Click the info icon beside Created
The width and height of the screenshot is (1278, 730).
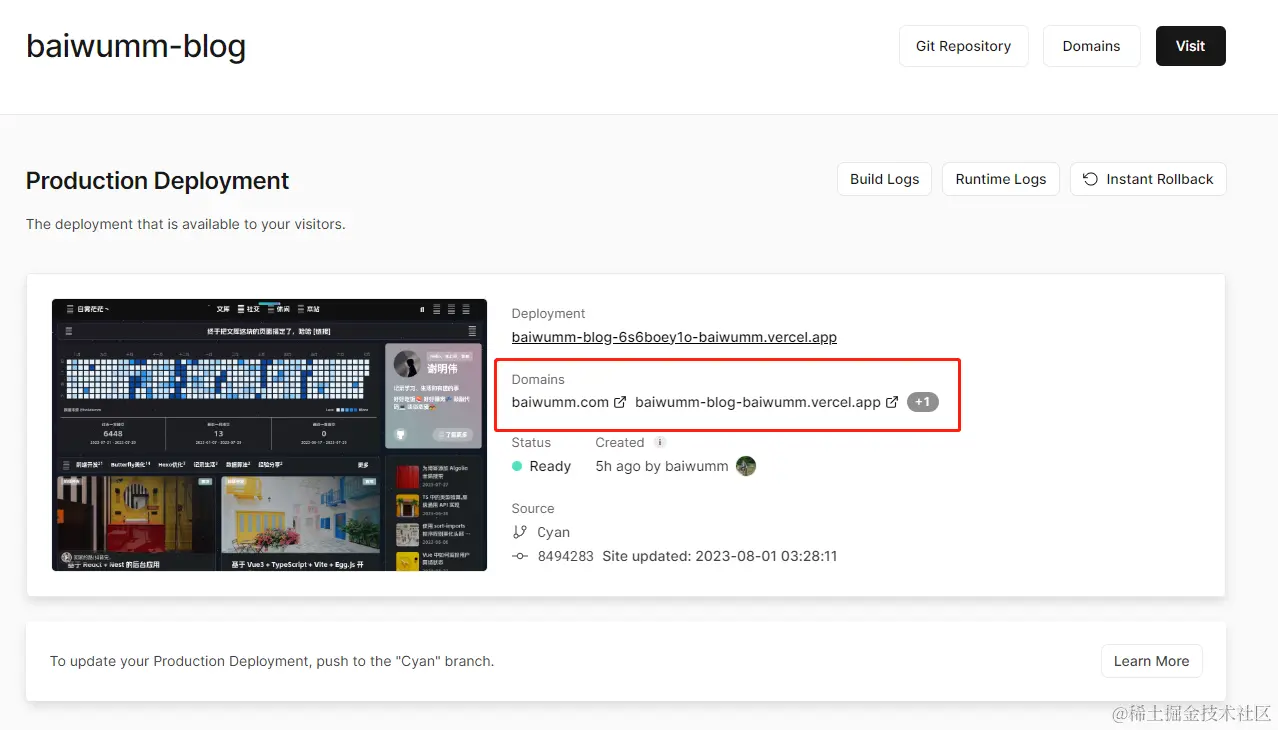pos(659,442)
